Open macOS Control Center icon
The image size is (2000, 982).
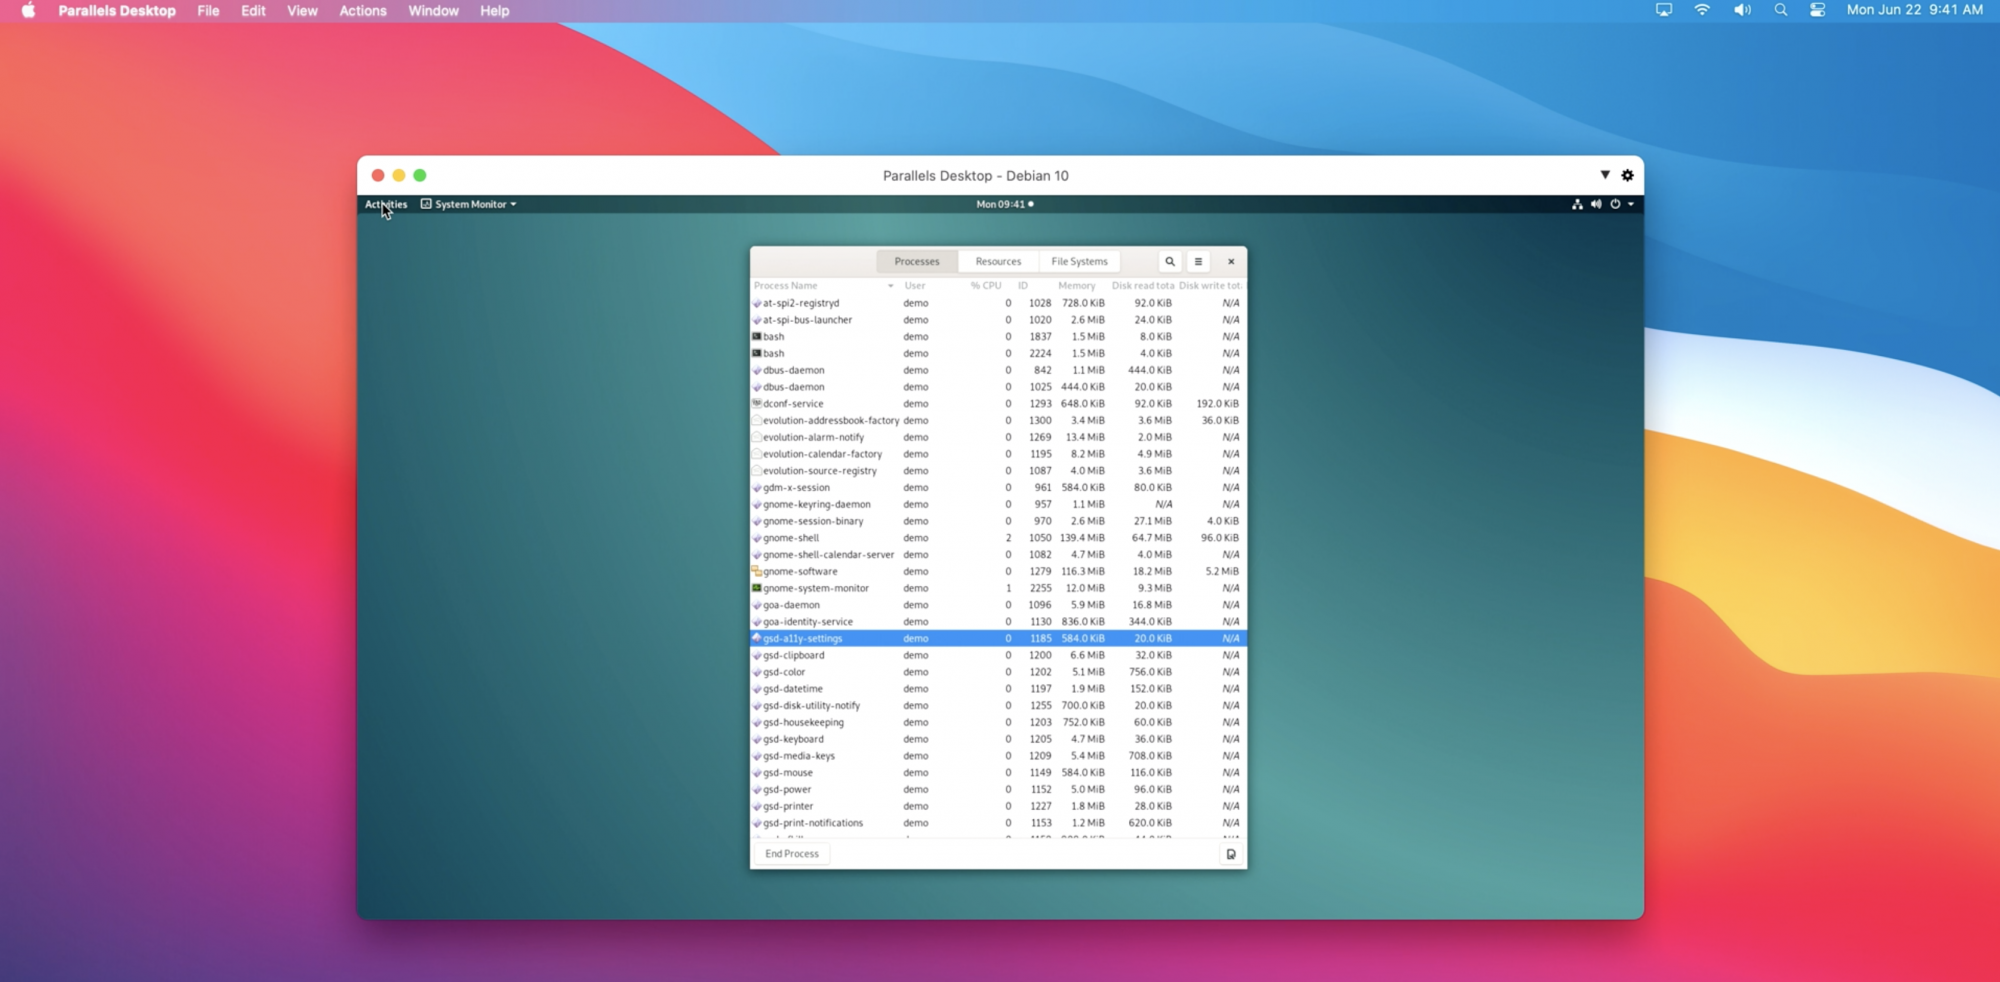[1817, 10]
